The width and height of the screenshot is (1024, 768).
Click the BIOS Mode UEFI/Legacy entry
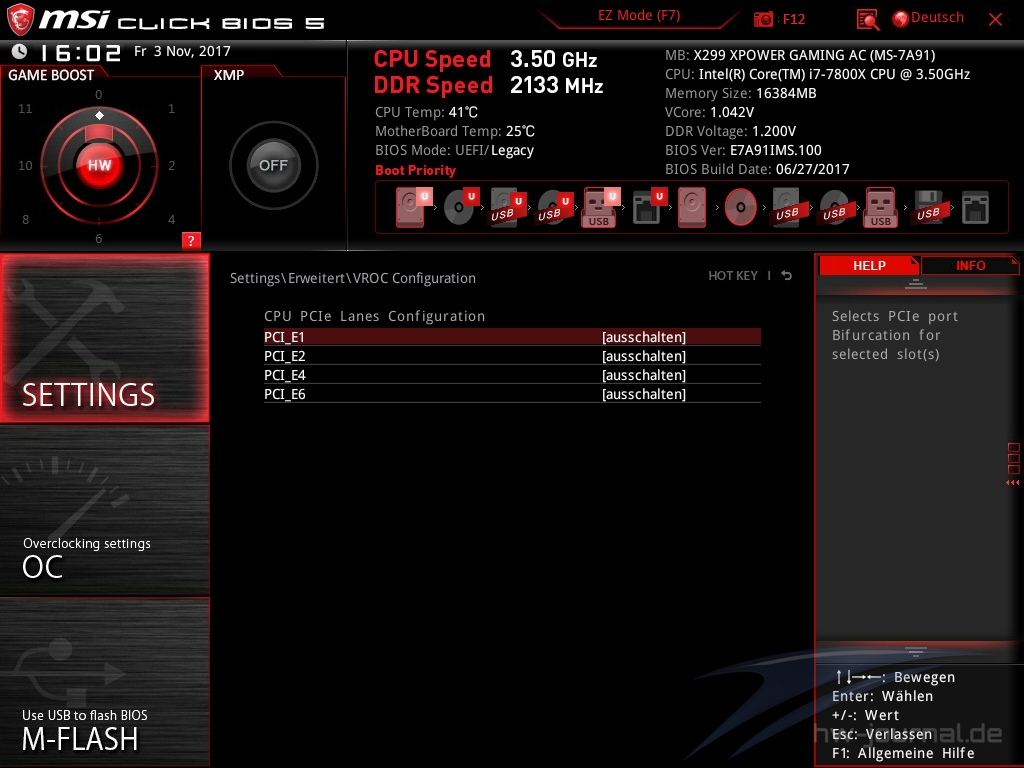455,151
